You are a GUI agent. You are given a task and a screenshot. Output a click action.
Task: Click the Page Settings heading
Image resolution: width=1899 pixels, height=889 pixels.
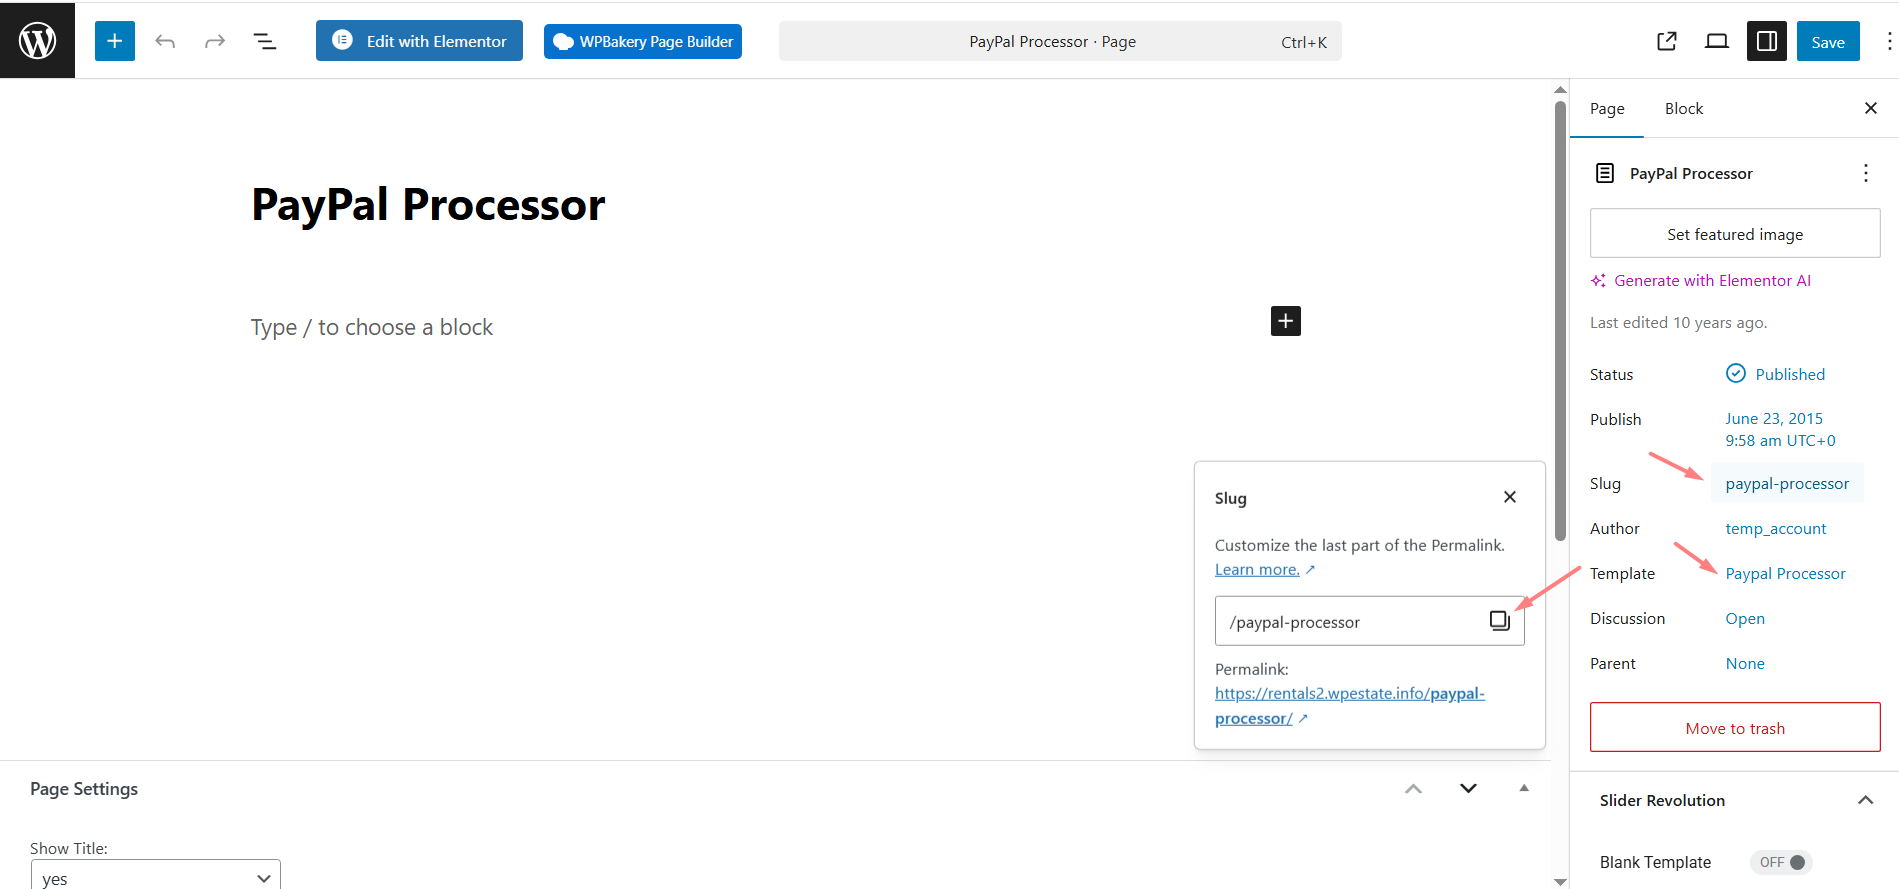84,789
